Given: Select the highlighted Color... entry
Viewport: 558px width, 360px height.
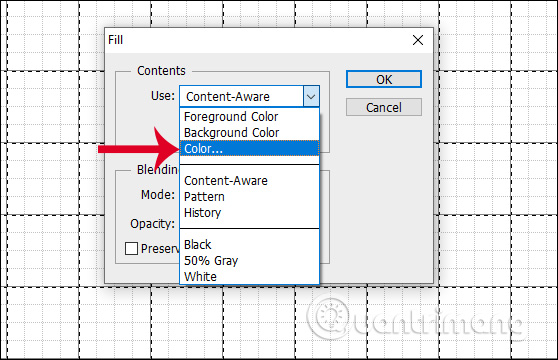Looking at the screenshot, I should tap(249, 148).
